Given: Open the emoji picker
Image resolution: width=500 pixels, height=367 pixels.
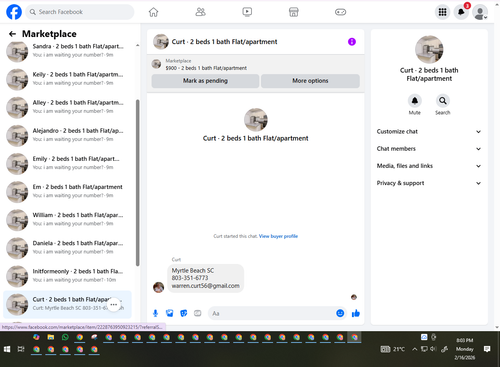Looking at the screenshot, I should coord(340,313).
